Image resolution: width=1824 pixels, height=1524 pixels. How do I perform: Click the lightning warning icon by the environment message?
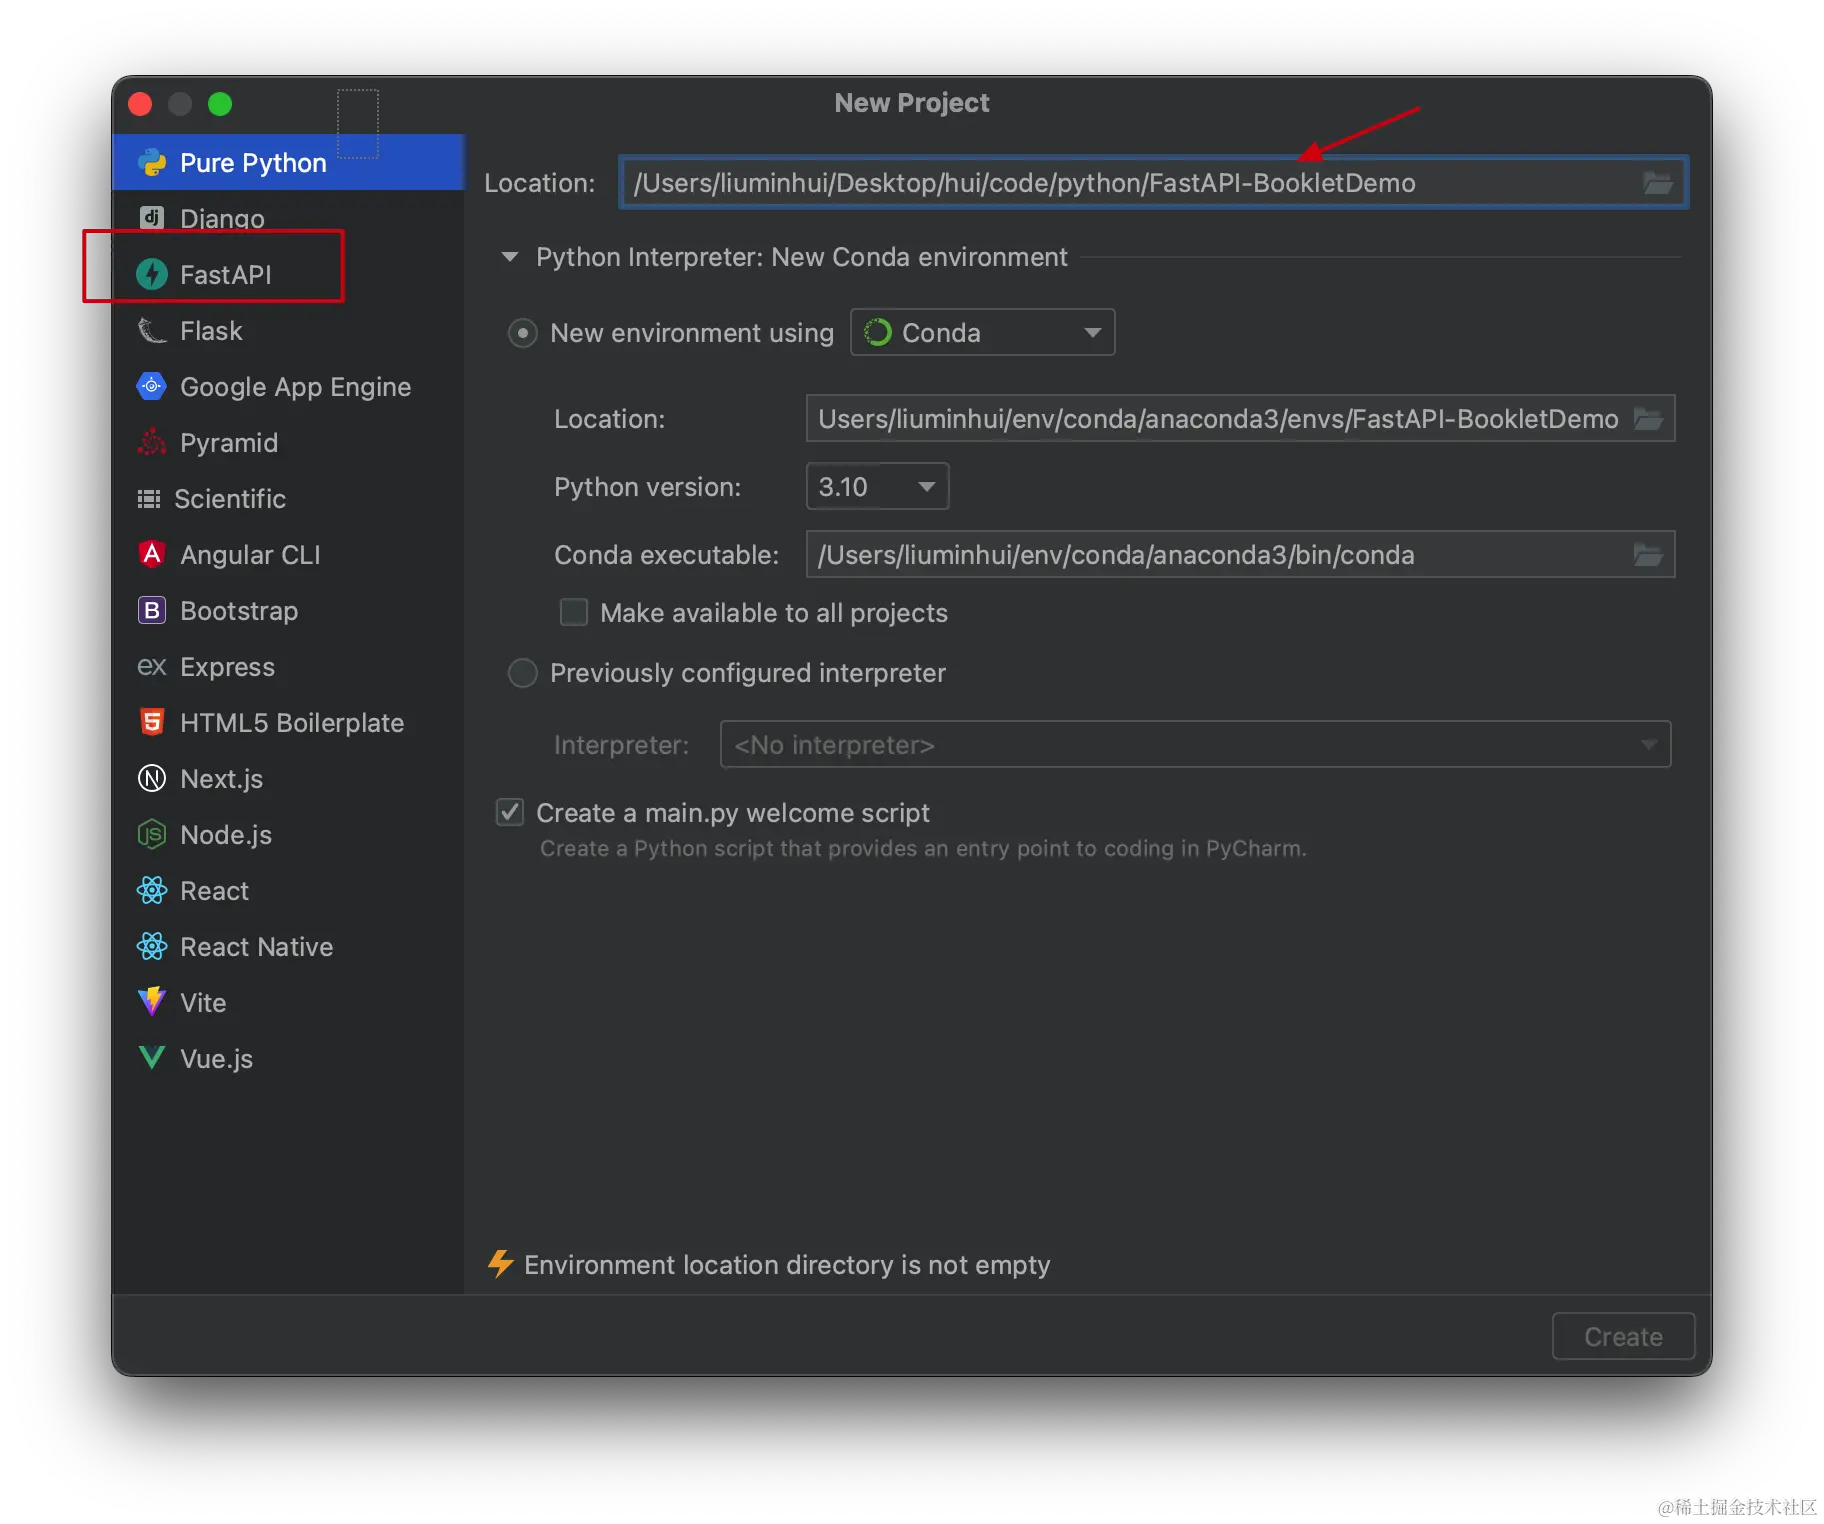(x=500, y=1264)
